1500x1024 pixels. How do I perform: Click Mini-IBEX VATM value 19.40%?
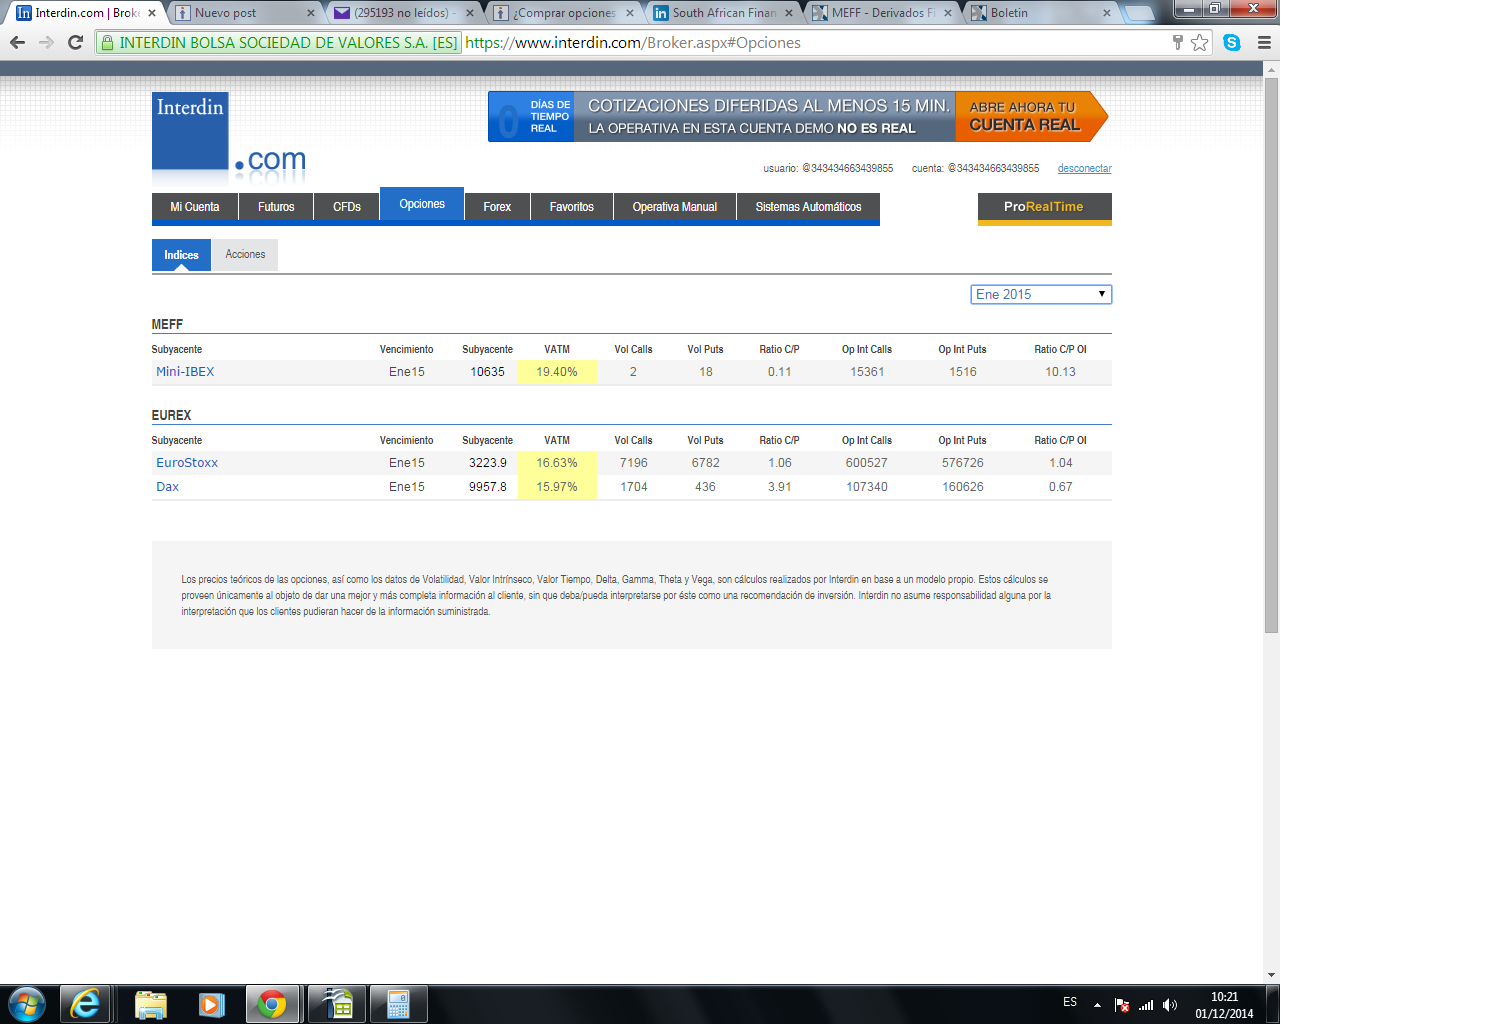pyautogui.click(x=557, y=372)
